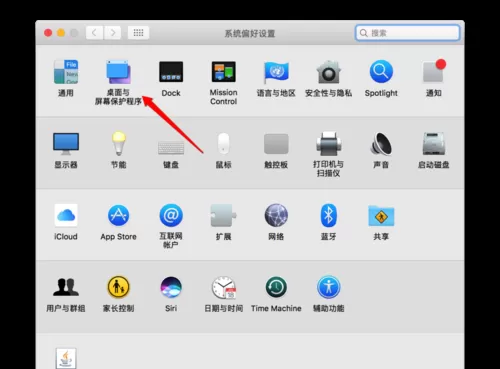This screenshot has width=500, height=369.
Task: Open Mission Control preferences
Action: pos(224,72)
